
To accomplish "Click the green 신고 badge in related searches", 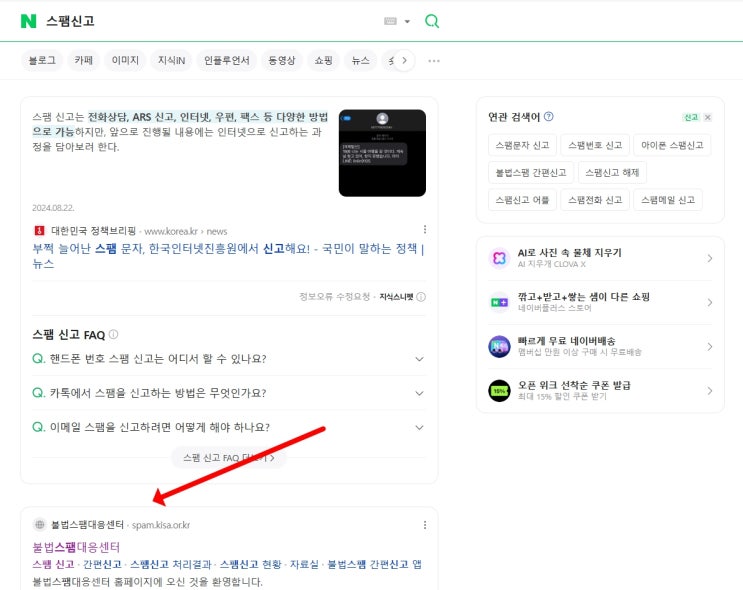I will pyautogui.click(x=691, y=117).
